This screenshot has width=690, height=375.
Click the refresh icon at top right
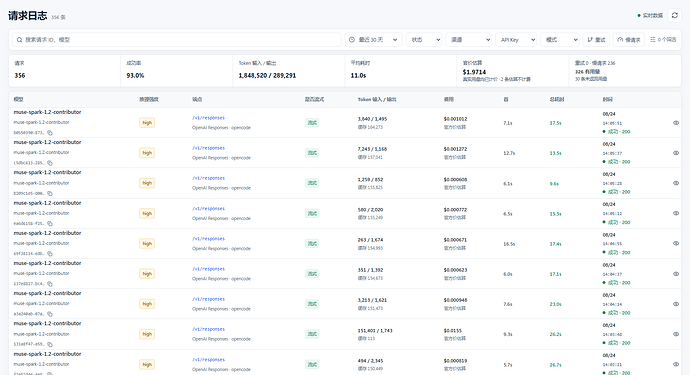coord(675,15)
